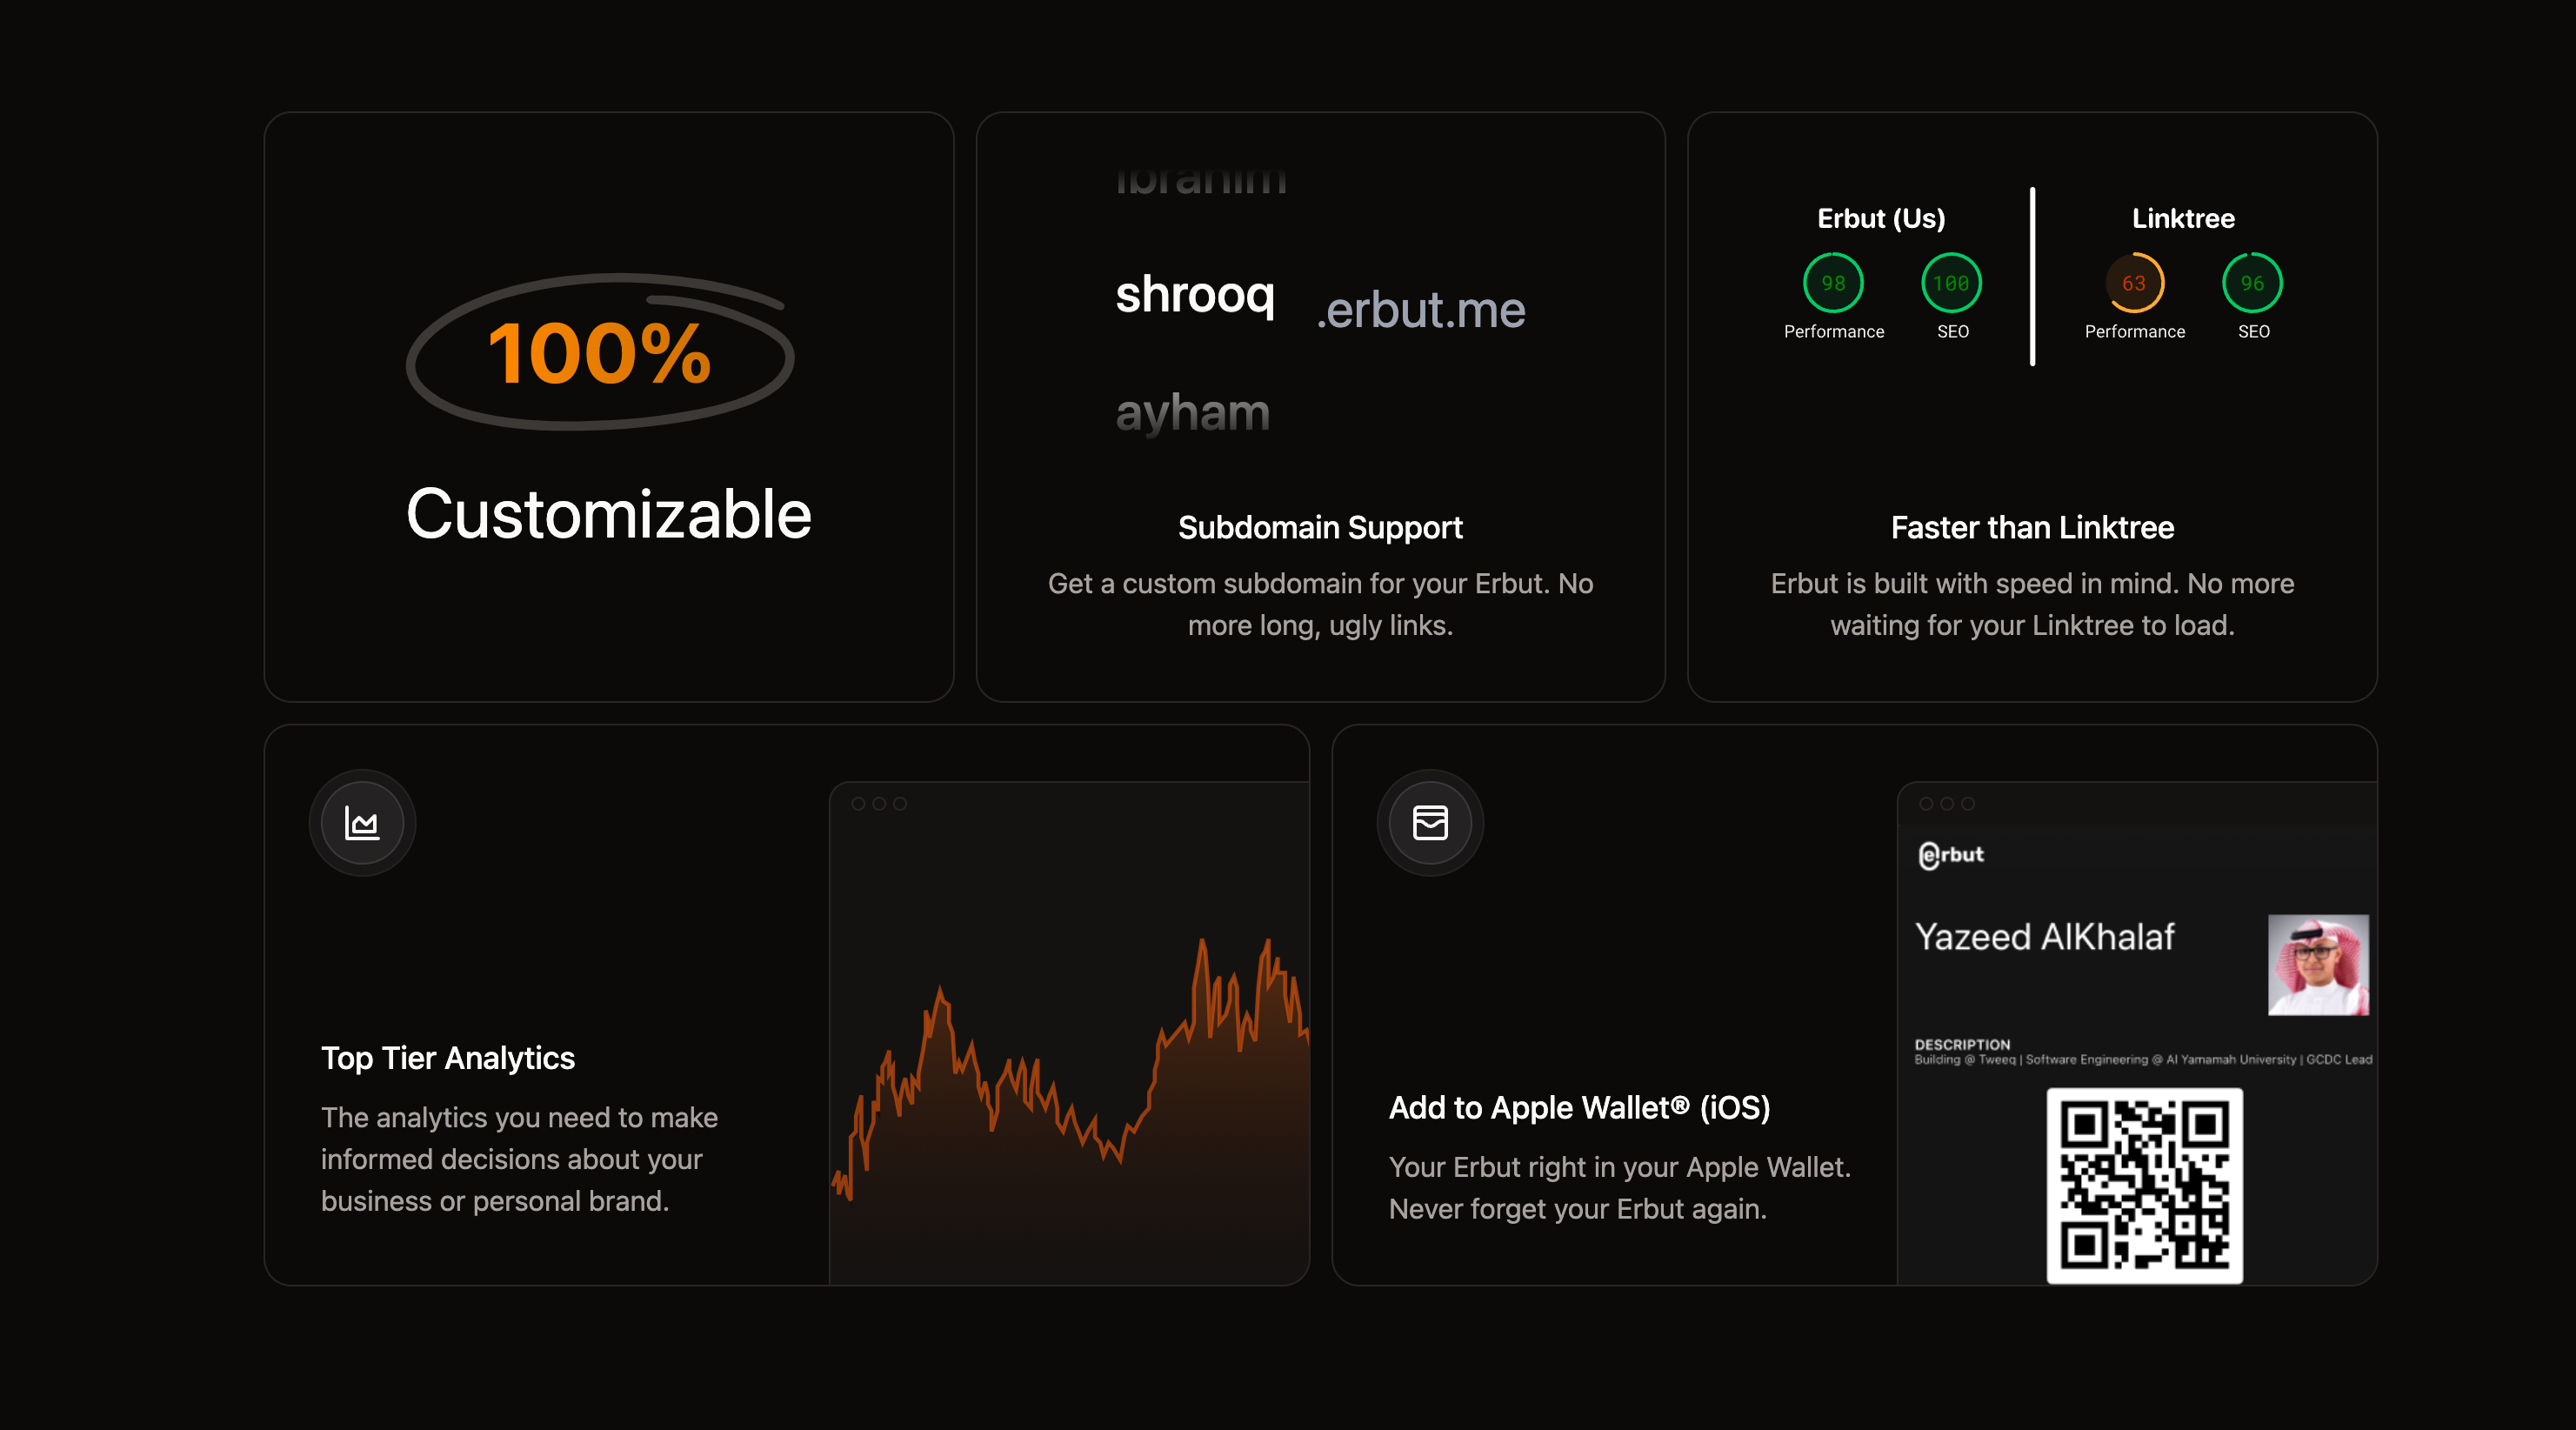
Task: Click the analytics chart icon
Action: point(362,823)
